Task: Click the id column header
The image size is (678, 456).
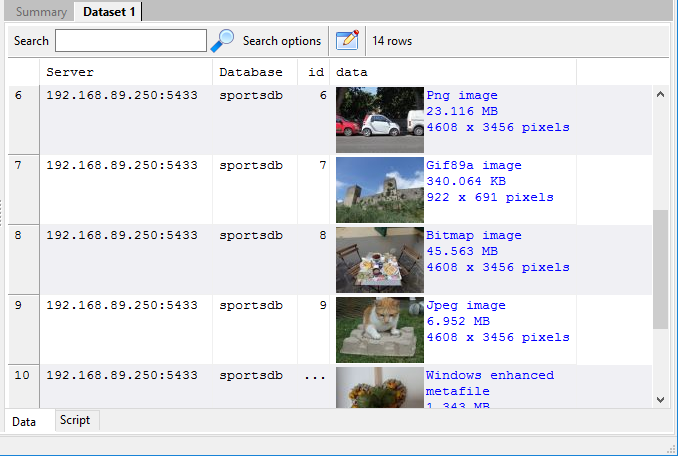Action: click(x=316, y=73)
